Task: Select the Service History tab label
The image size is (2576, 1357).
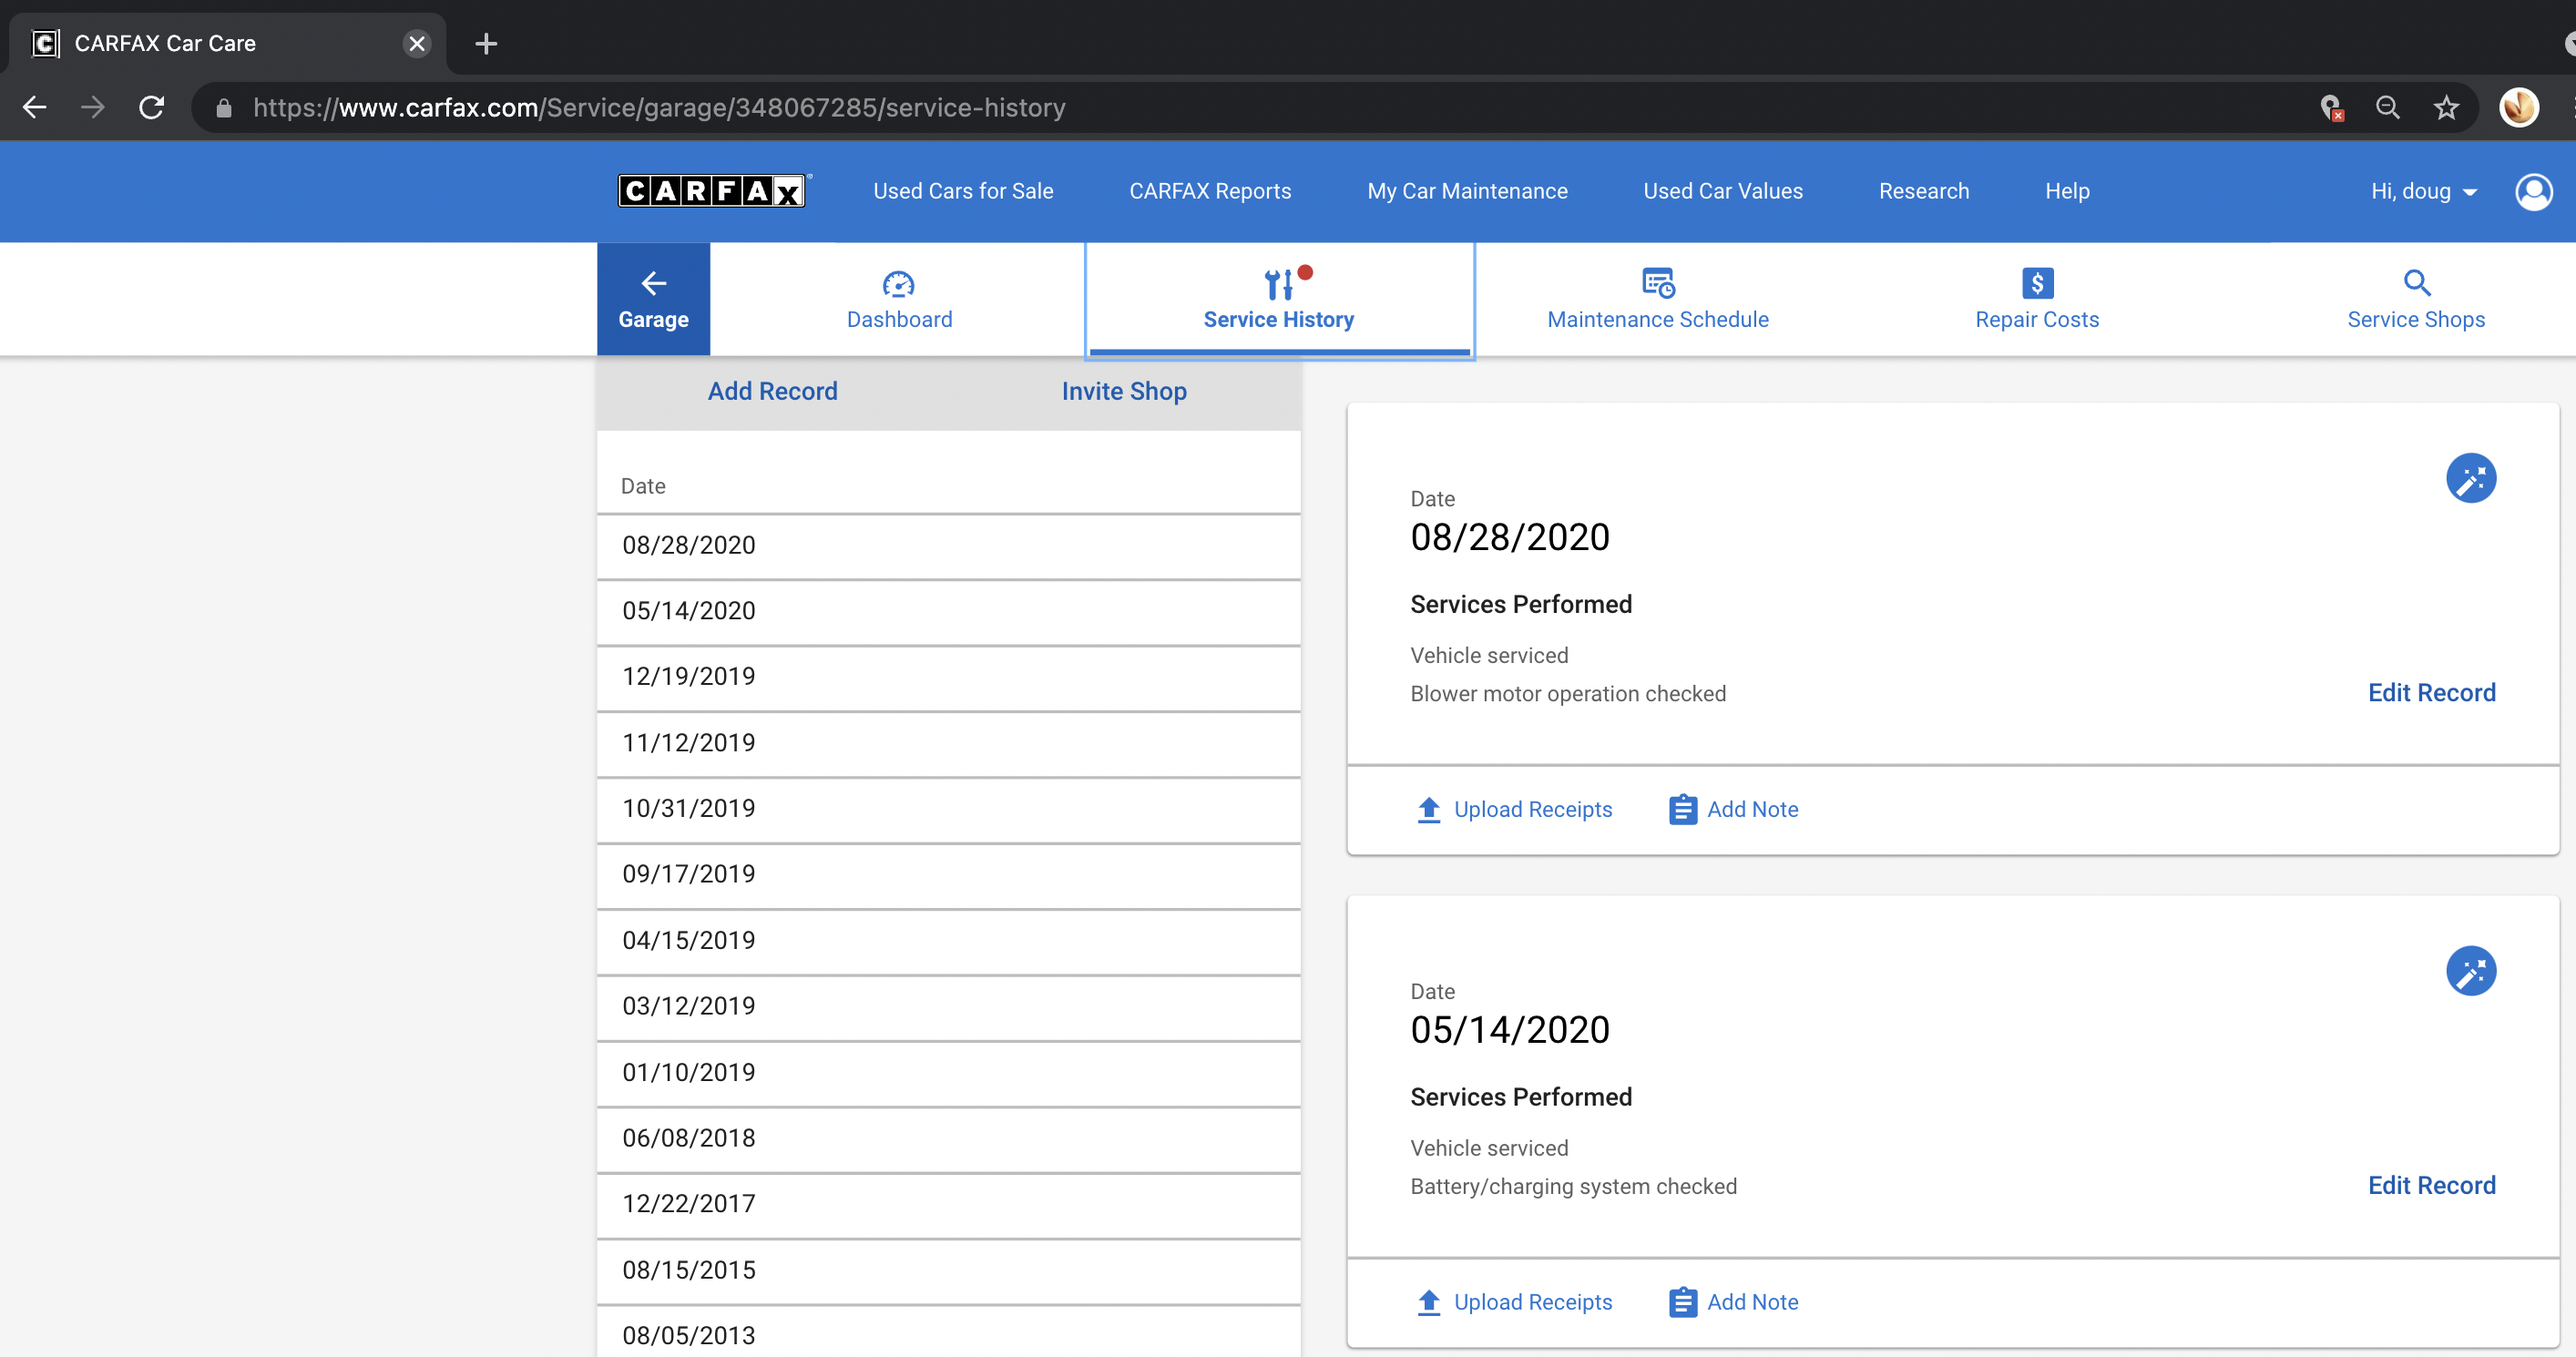Action: [x=1278, y=319]
